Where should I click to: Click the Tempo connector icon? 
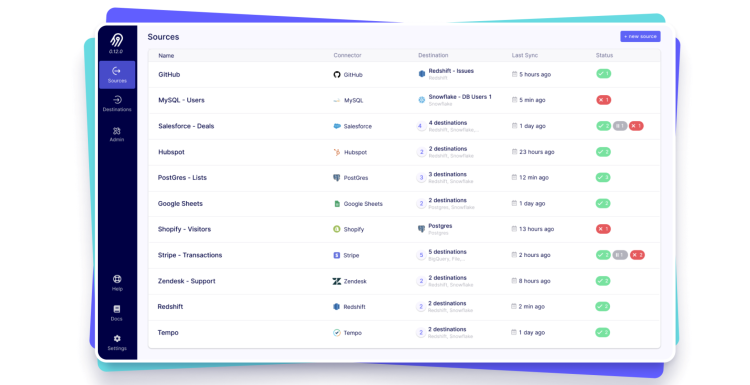337,332
